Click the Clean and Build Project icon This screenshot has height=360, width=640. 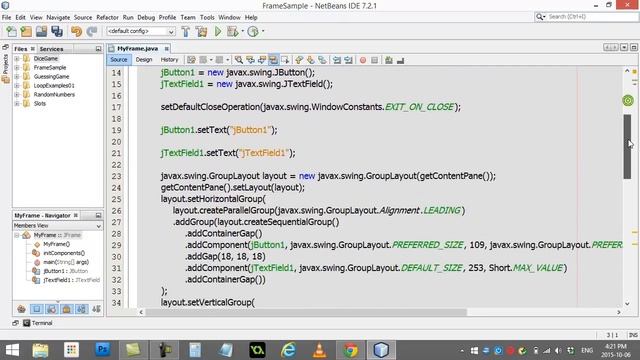click(201, 31)
